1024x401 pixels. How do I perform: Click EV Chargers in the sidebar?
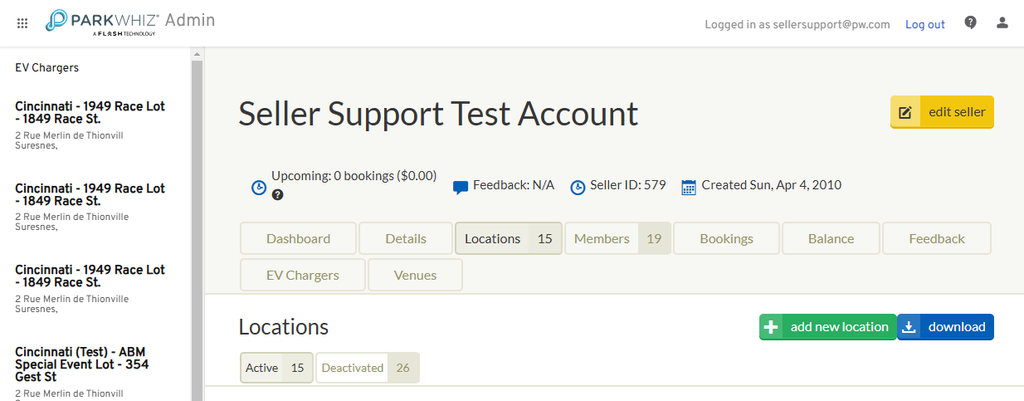click(x=47, y=68)
